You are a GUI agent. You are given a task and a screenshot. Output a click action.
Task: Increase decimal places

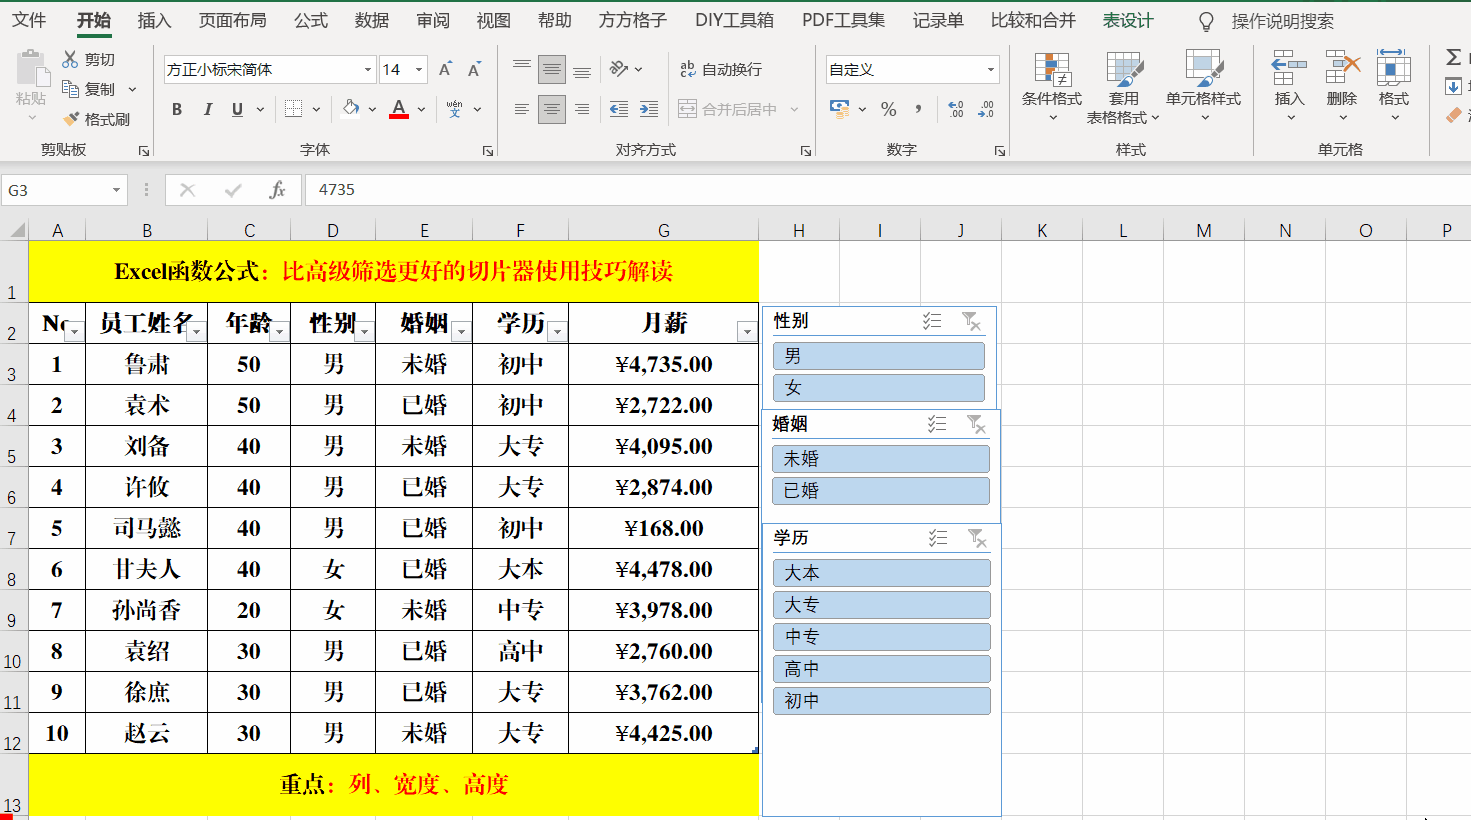click(956, 109)
